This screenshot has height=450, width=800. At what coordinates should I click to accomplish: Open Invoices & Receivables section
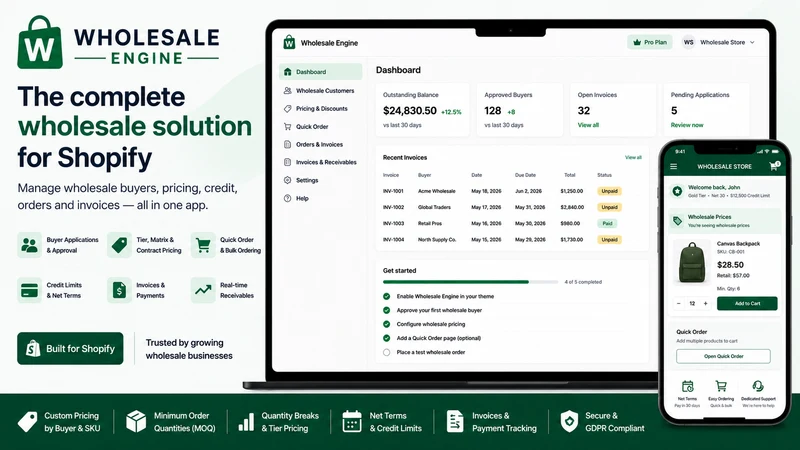(320, 162)
